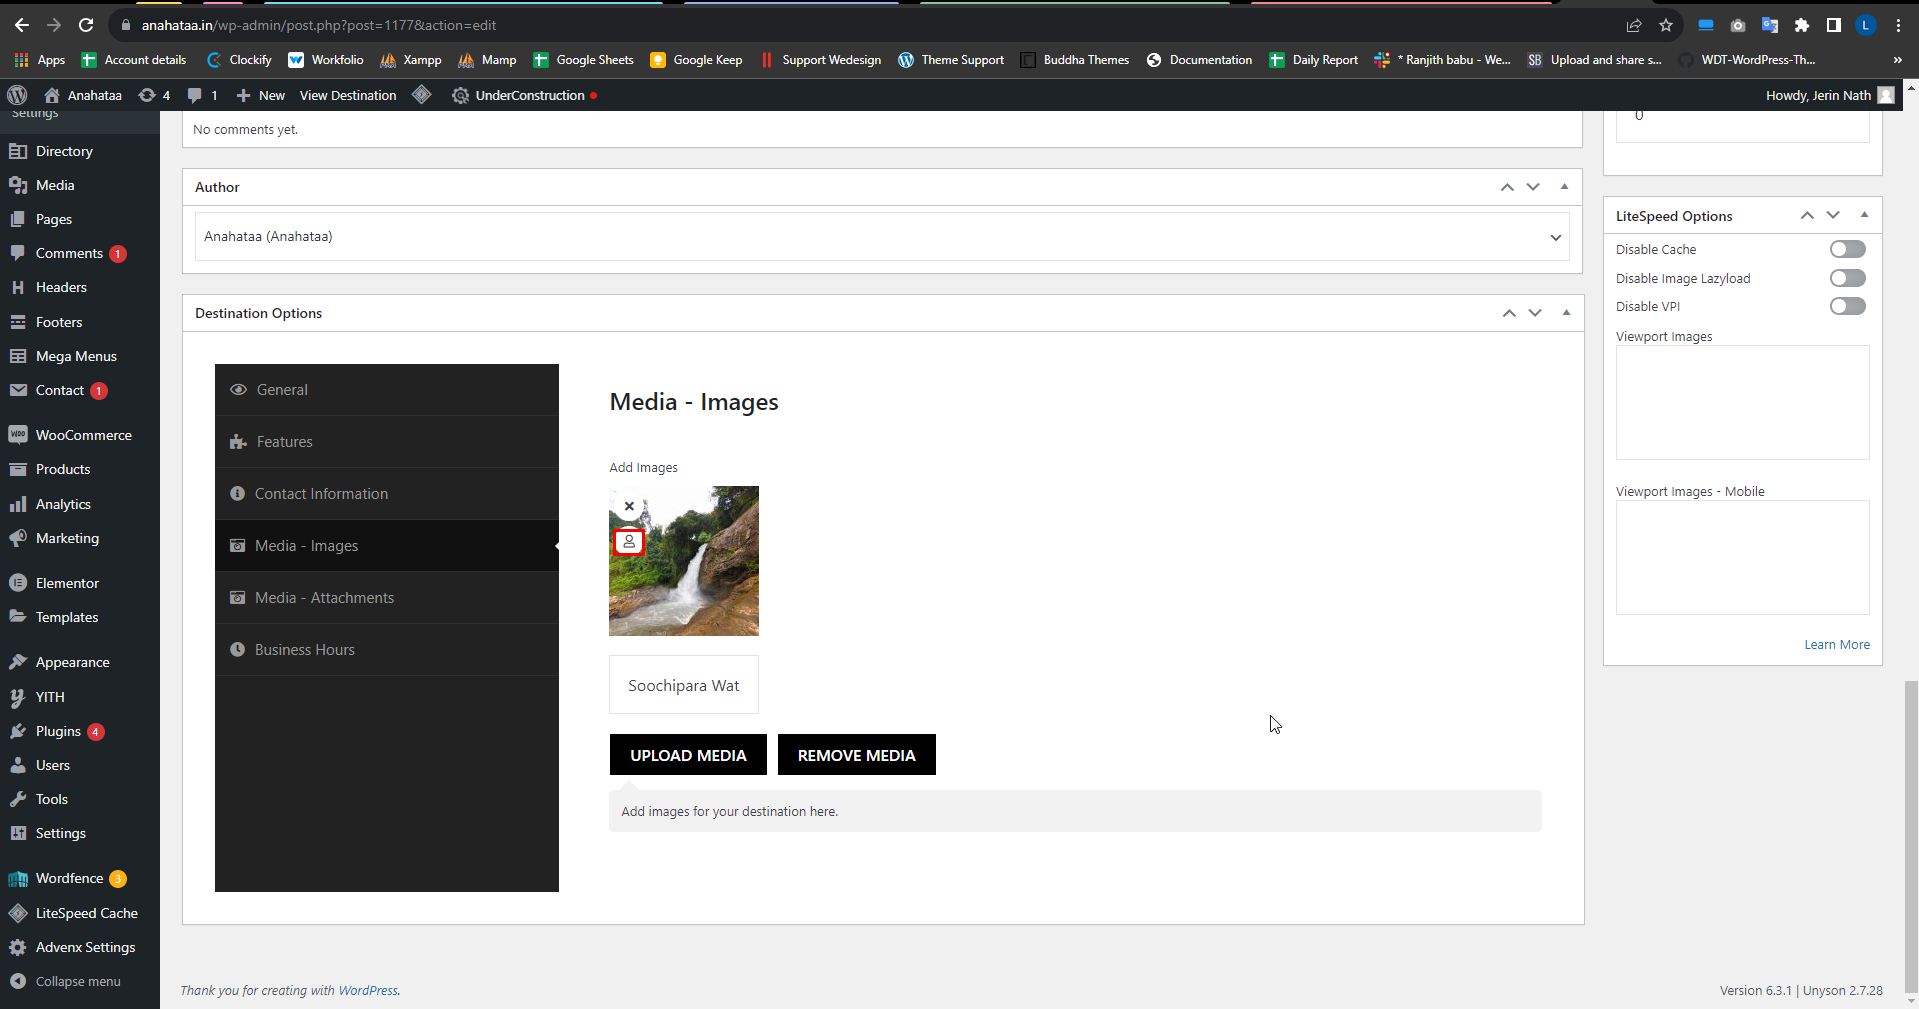Click Viewport Images - Mobile text area
The height and width of the screenshot is (1009, 1919).
point(1742,558)
